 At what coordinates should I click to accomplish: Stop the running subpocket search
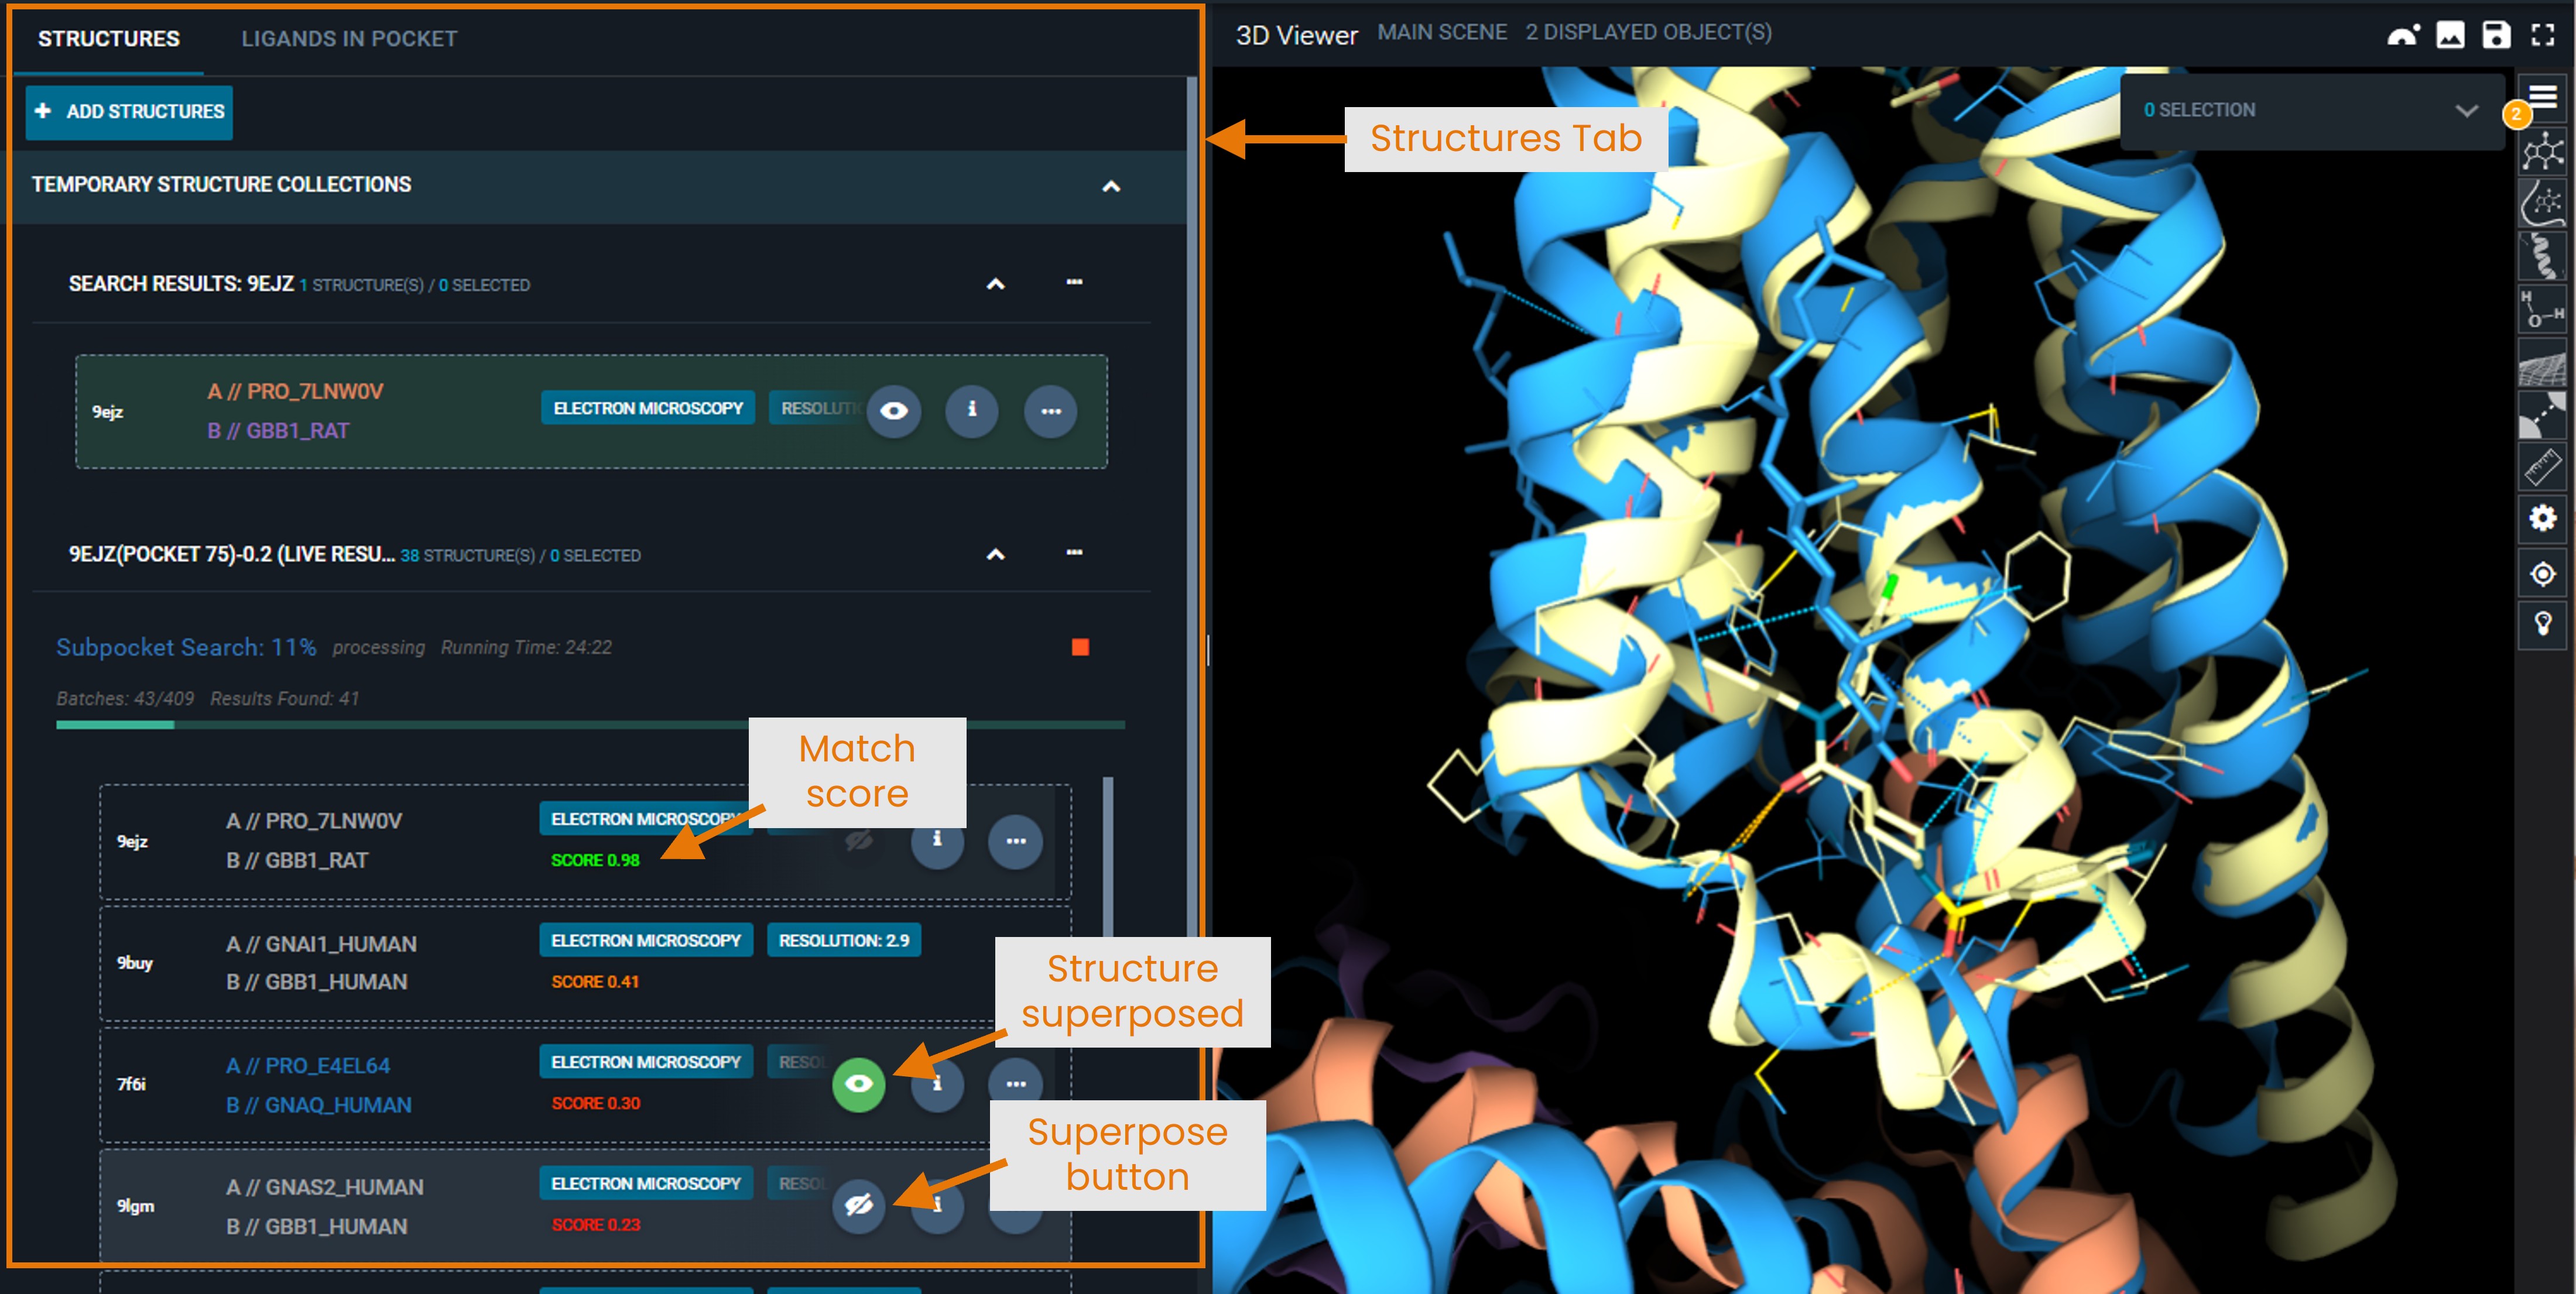tap(1080, 647)
